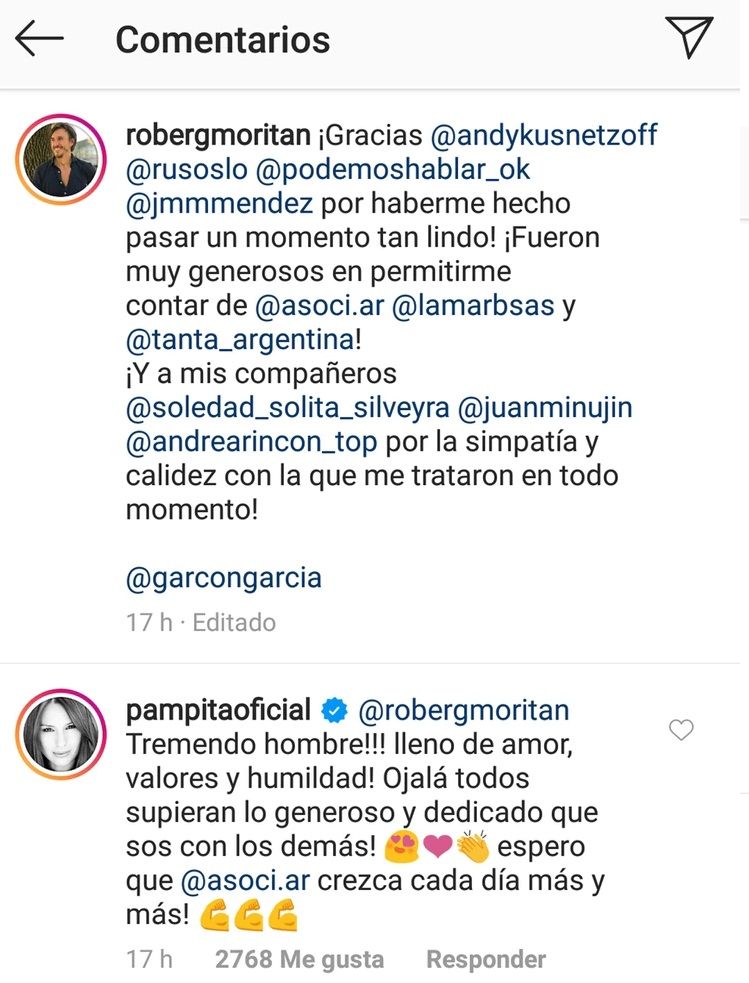Screen dimensions: 749x983
Task: View the 2768 Me gusta likes list
Action: (299, 959)
